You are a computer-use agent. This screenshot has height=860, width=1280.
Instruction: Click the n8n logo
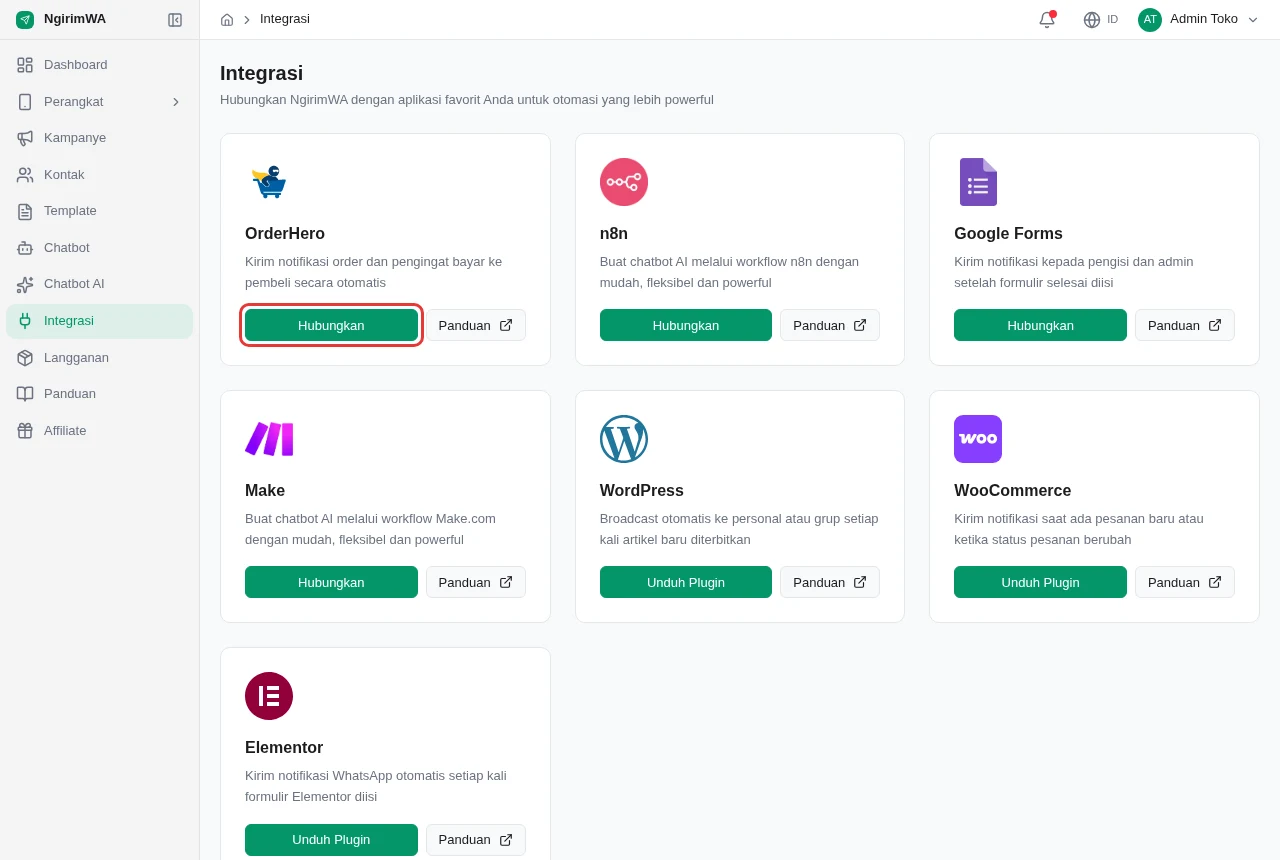(624, 182)
